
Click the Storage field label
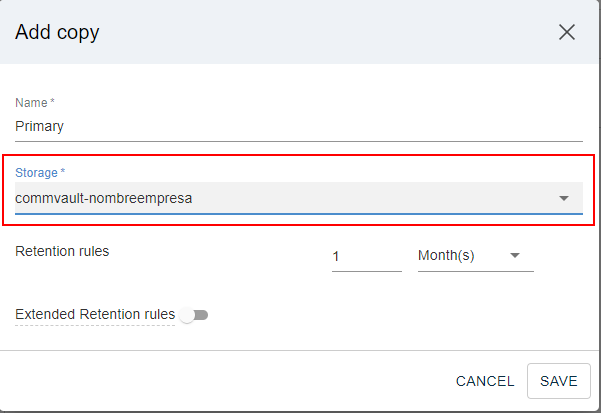point(40,173)
